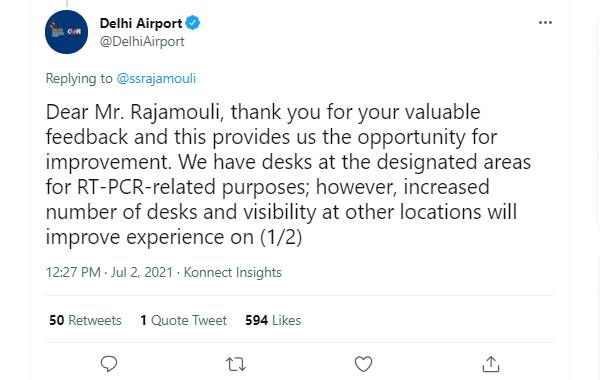This screenshot has height=380, width=600.
Task: Click the Jul 2, 2021 date
Action: (x=142, y=272)
